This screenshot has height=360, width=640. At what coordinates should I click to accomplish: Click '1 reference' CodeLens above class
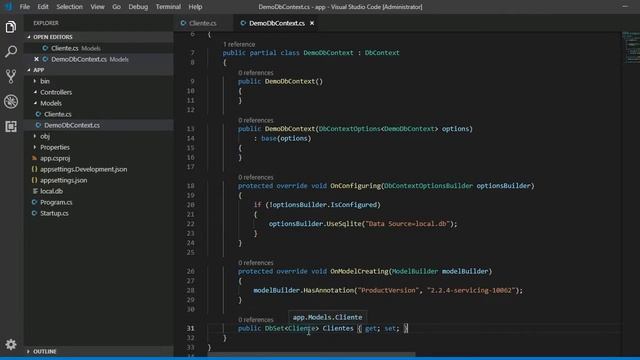tap(239, 44)
